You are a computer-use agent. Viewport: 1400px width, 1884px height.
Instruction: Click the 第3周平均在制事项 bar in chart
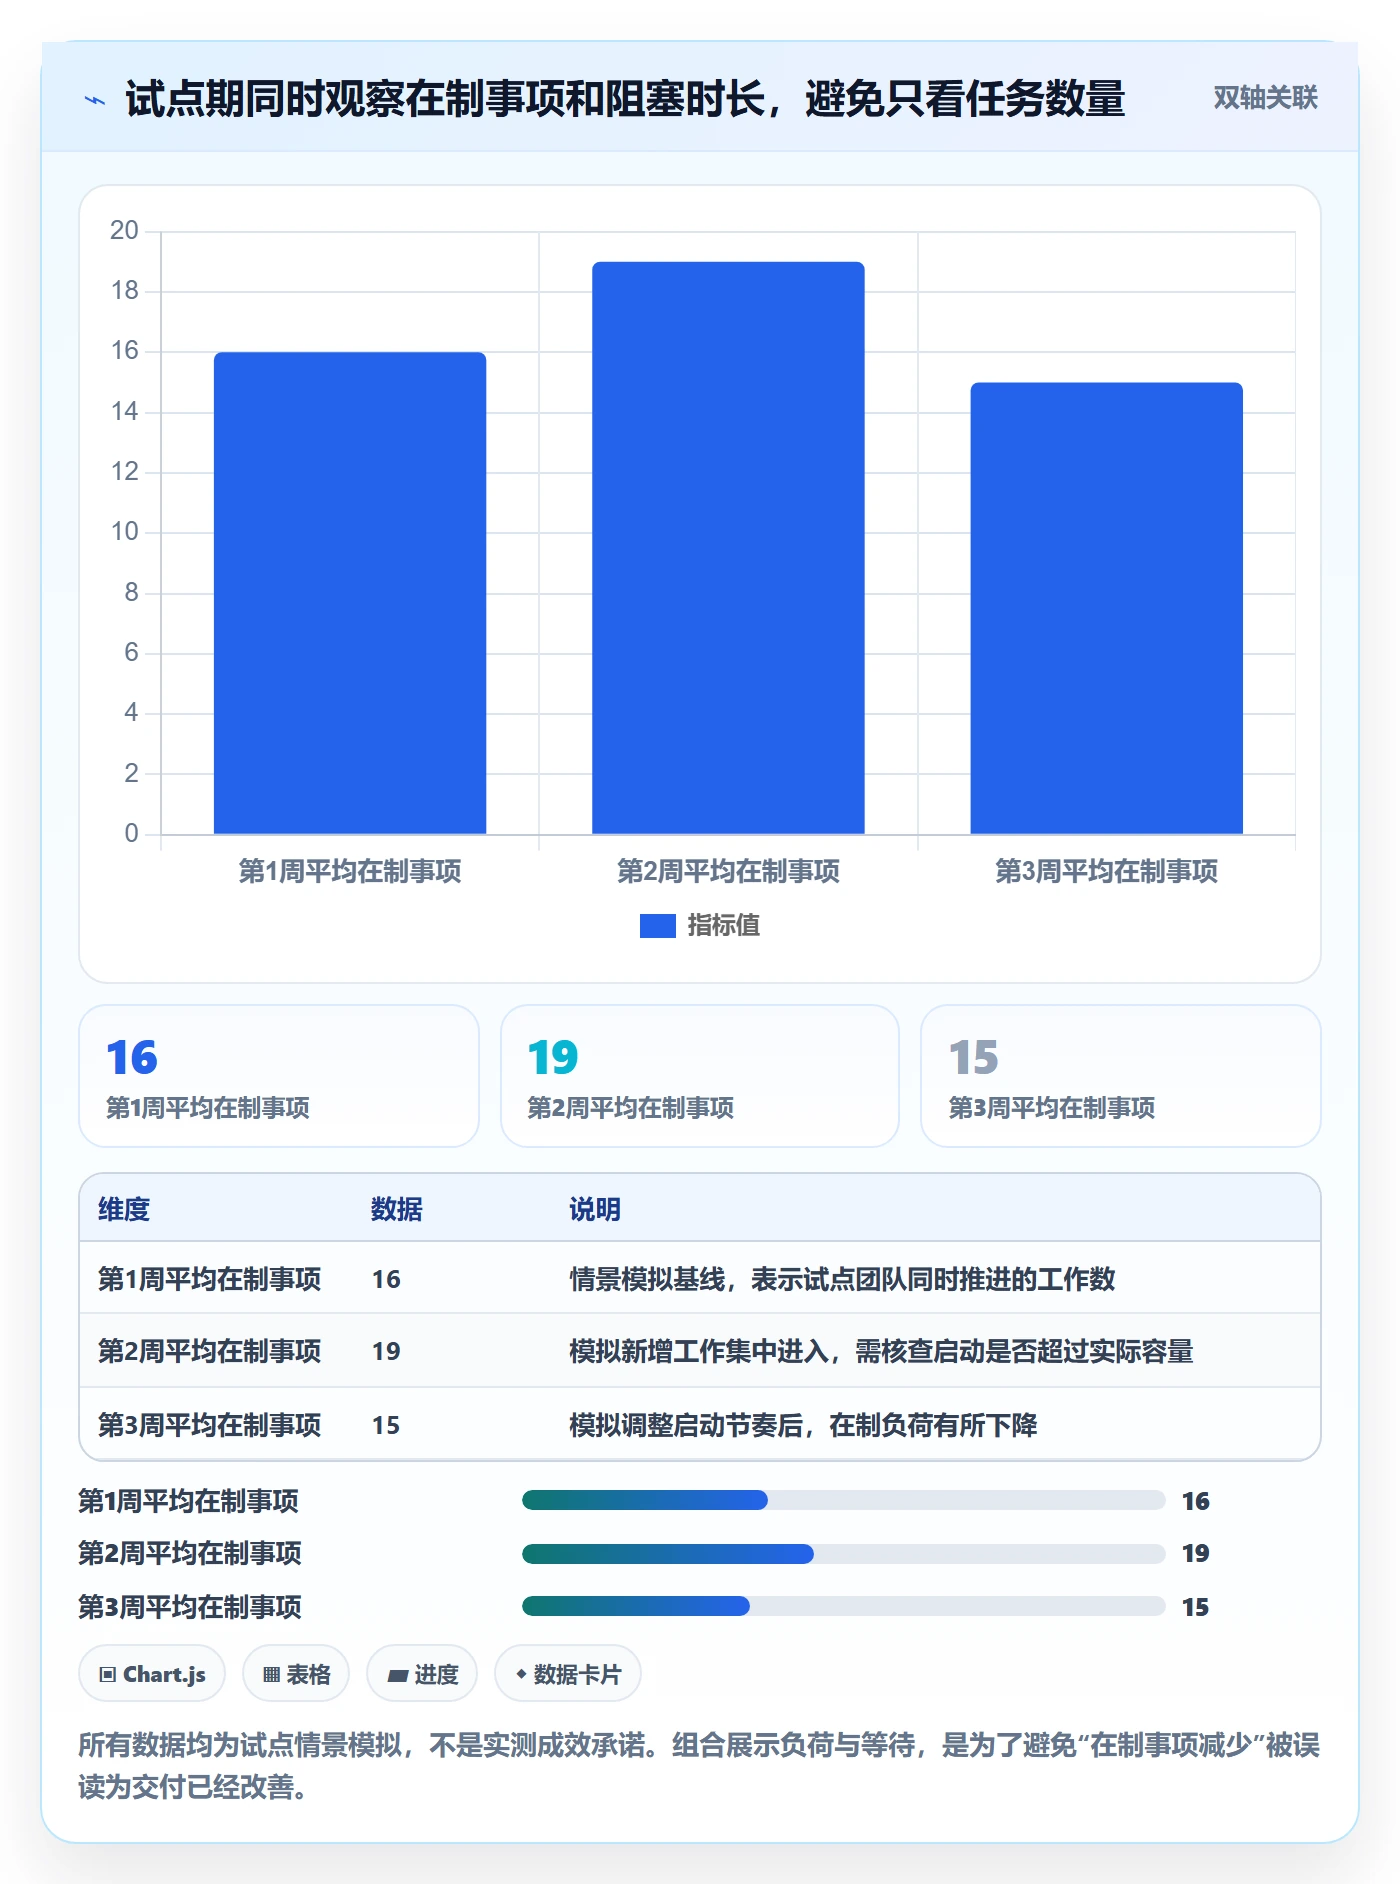[x=1106, y=608]
